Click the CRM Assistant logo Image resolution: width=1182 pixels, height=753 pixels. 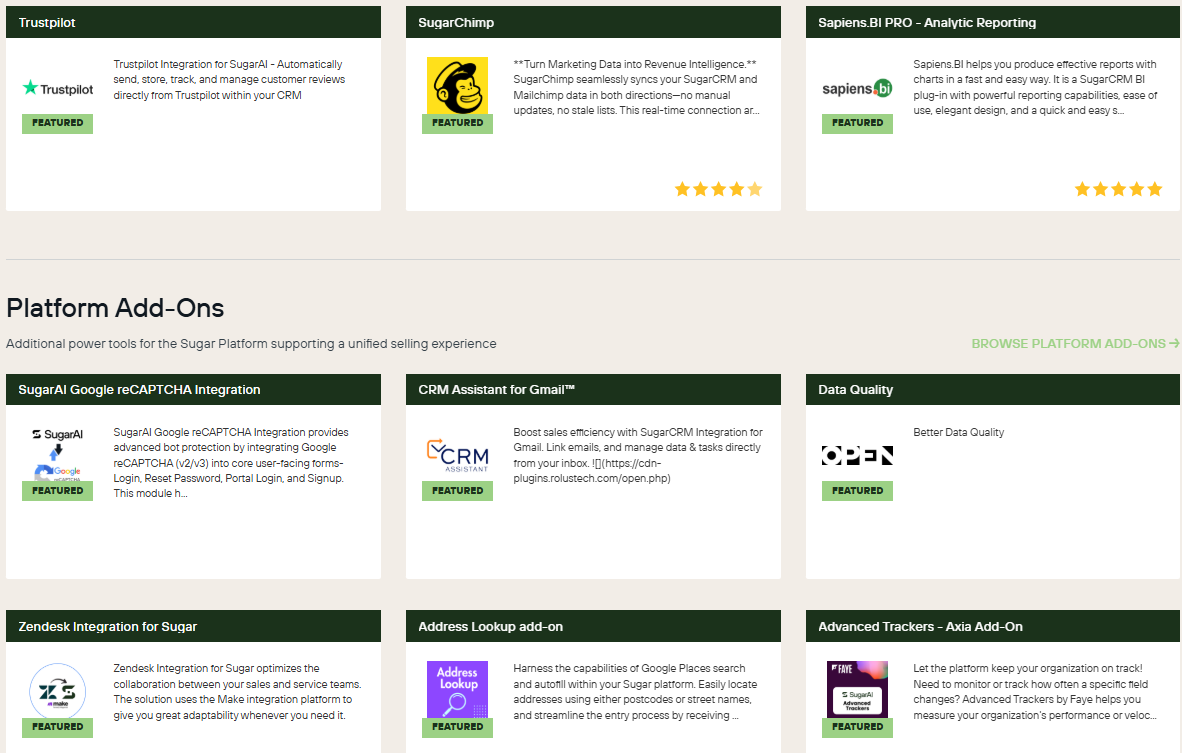(457, 455)
